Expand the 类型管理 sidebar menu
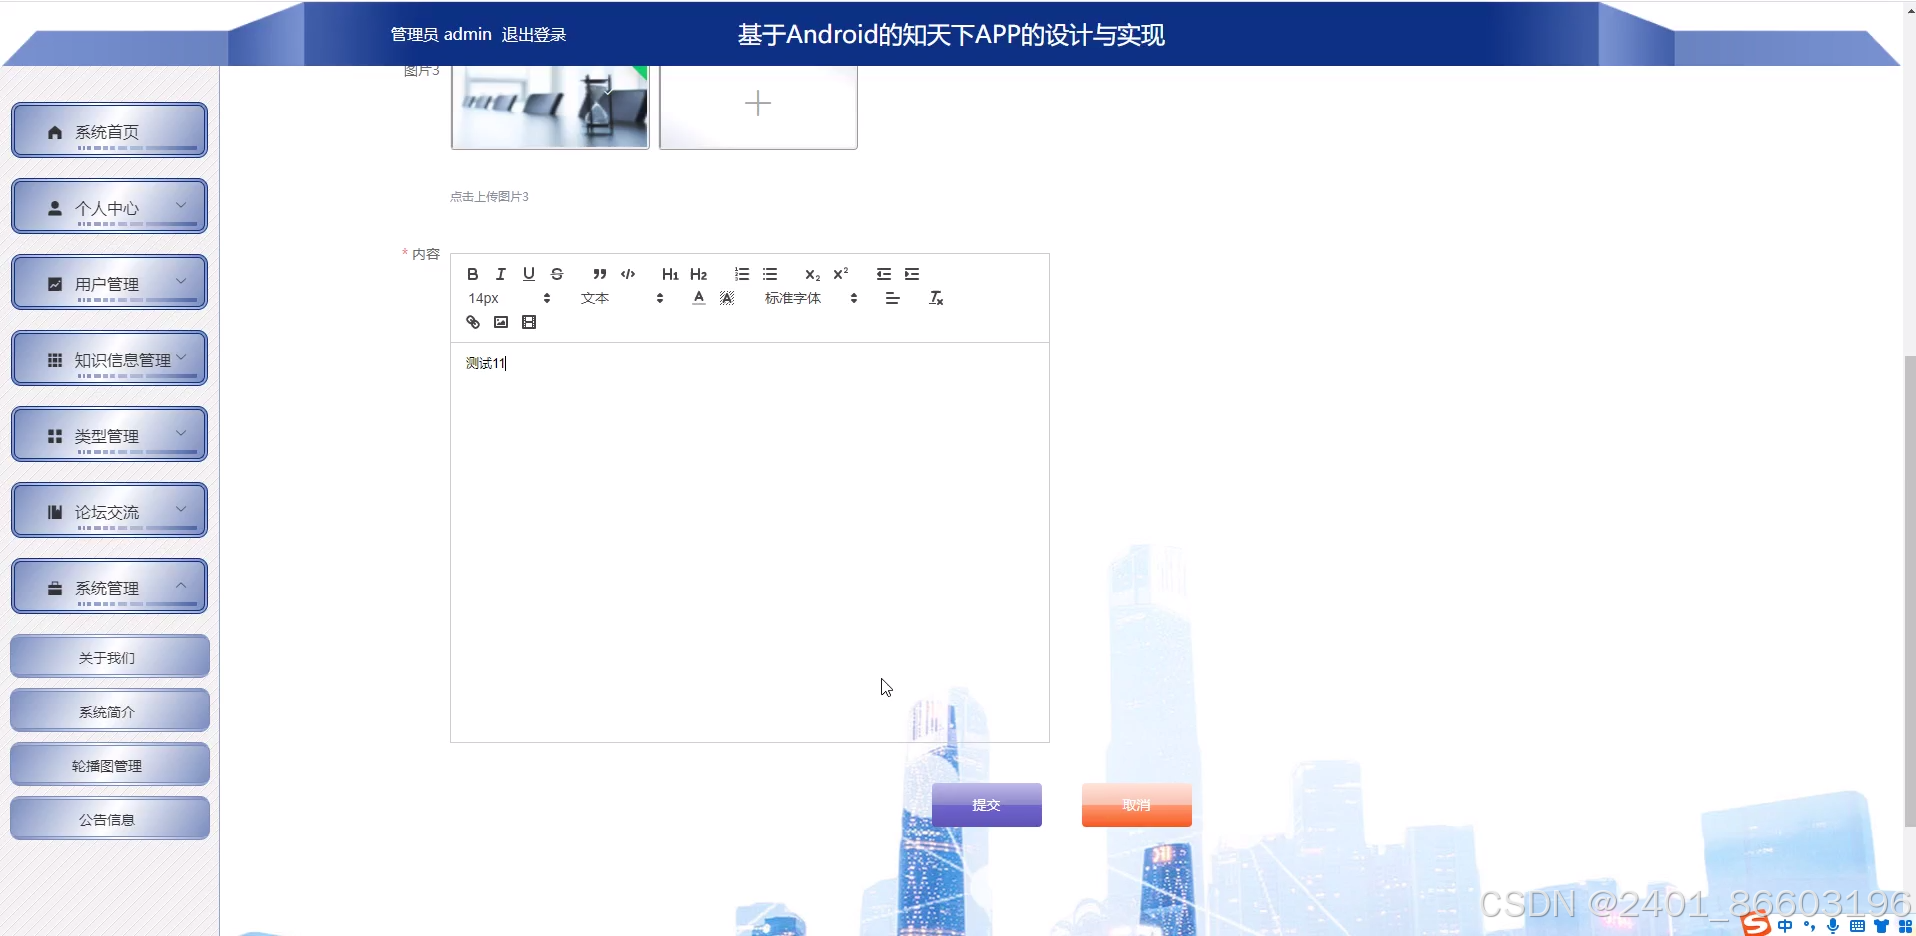Viewport: 1916px width, 936px height. click(110, 435)
